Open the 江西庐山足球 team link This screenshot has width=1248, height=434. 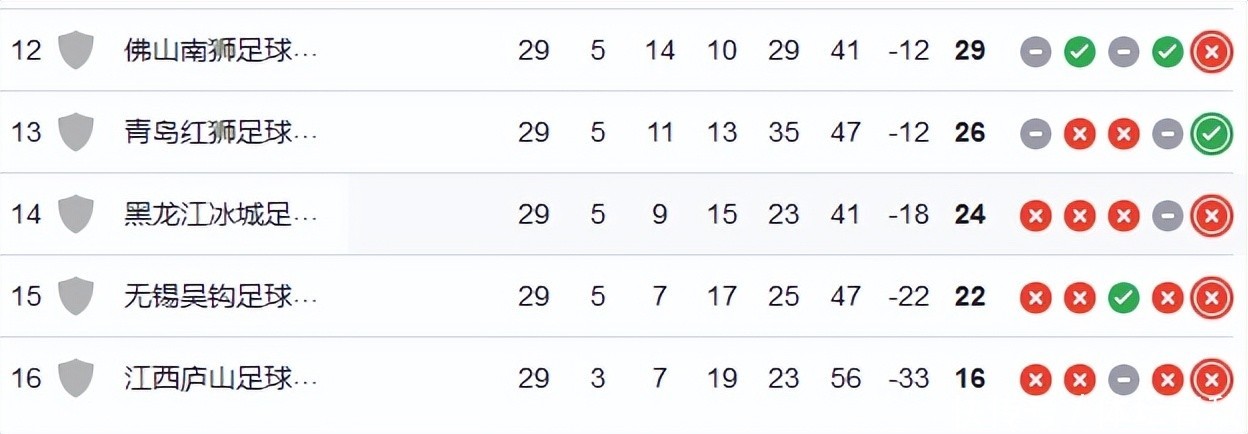click(220, 378)
